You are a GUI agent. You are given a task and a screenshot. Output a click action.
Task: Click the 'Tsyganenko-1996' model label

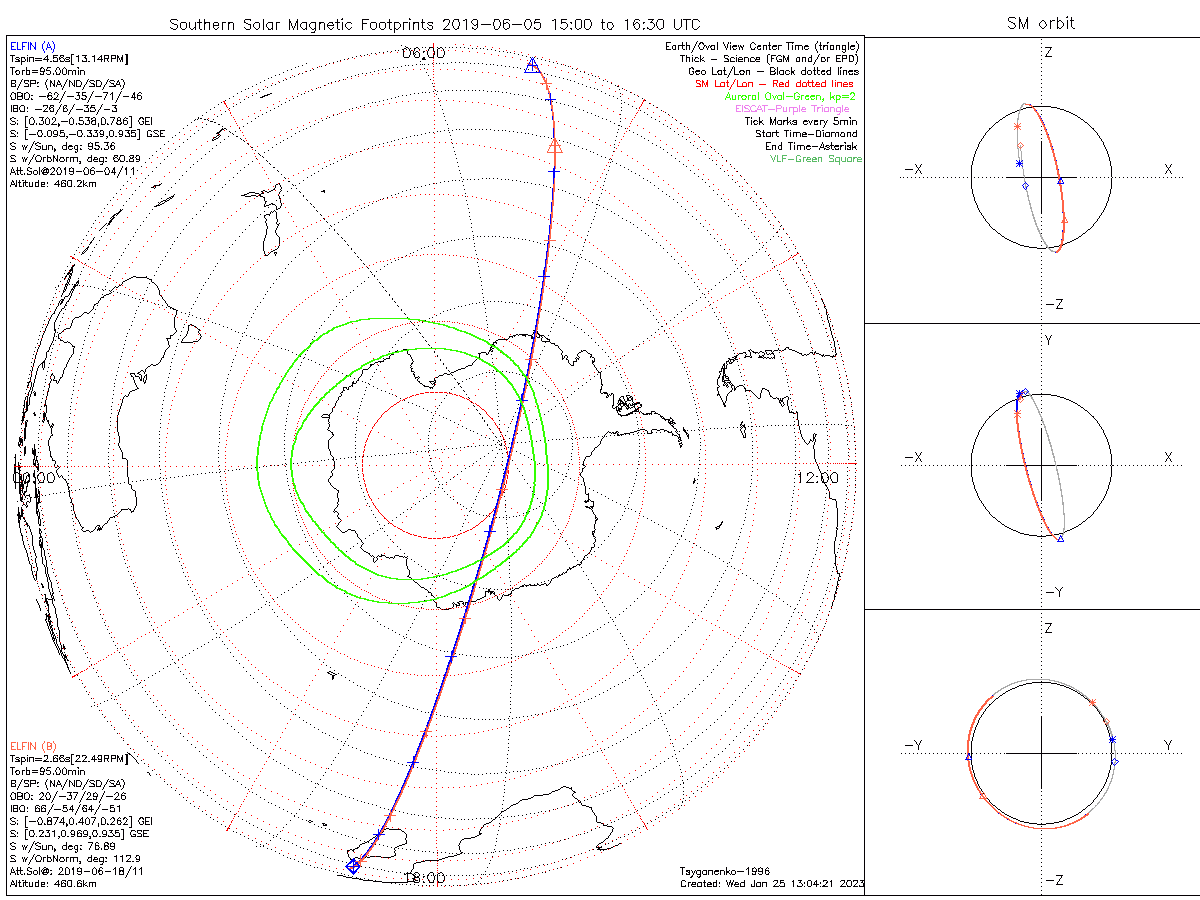pos(724,871)
